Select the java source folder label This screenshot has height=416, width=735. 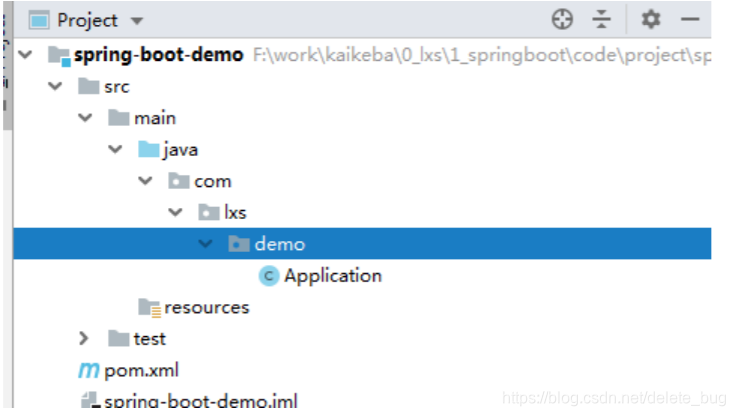(x=181, y=151)
